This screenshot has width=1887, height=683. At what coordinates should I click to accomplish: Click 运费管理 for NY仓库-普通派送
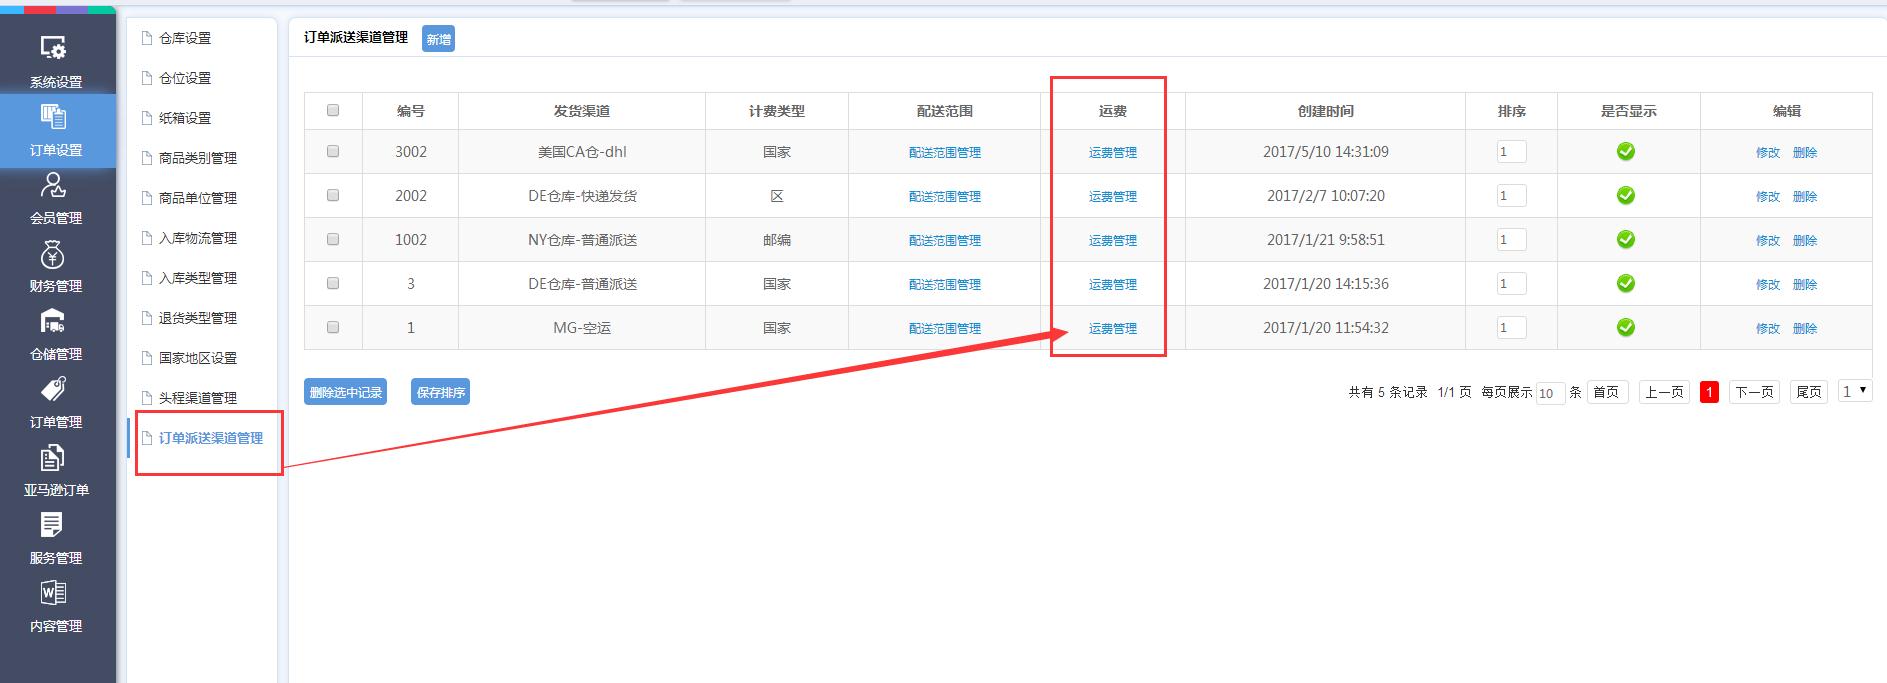coord(1112,240)
